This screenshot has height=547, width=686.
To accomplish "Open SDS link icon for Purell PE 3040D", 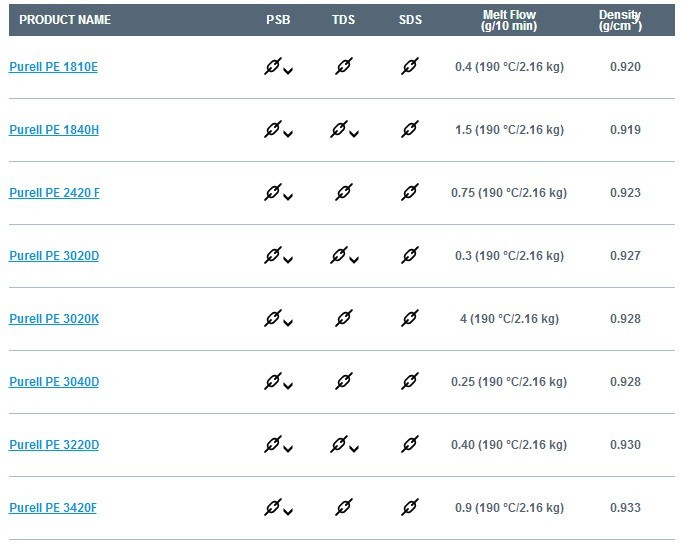I will (410, 382).
